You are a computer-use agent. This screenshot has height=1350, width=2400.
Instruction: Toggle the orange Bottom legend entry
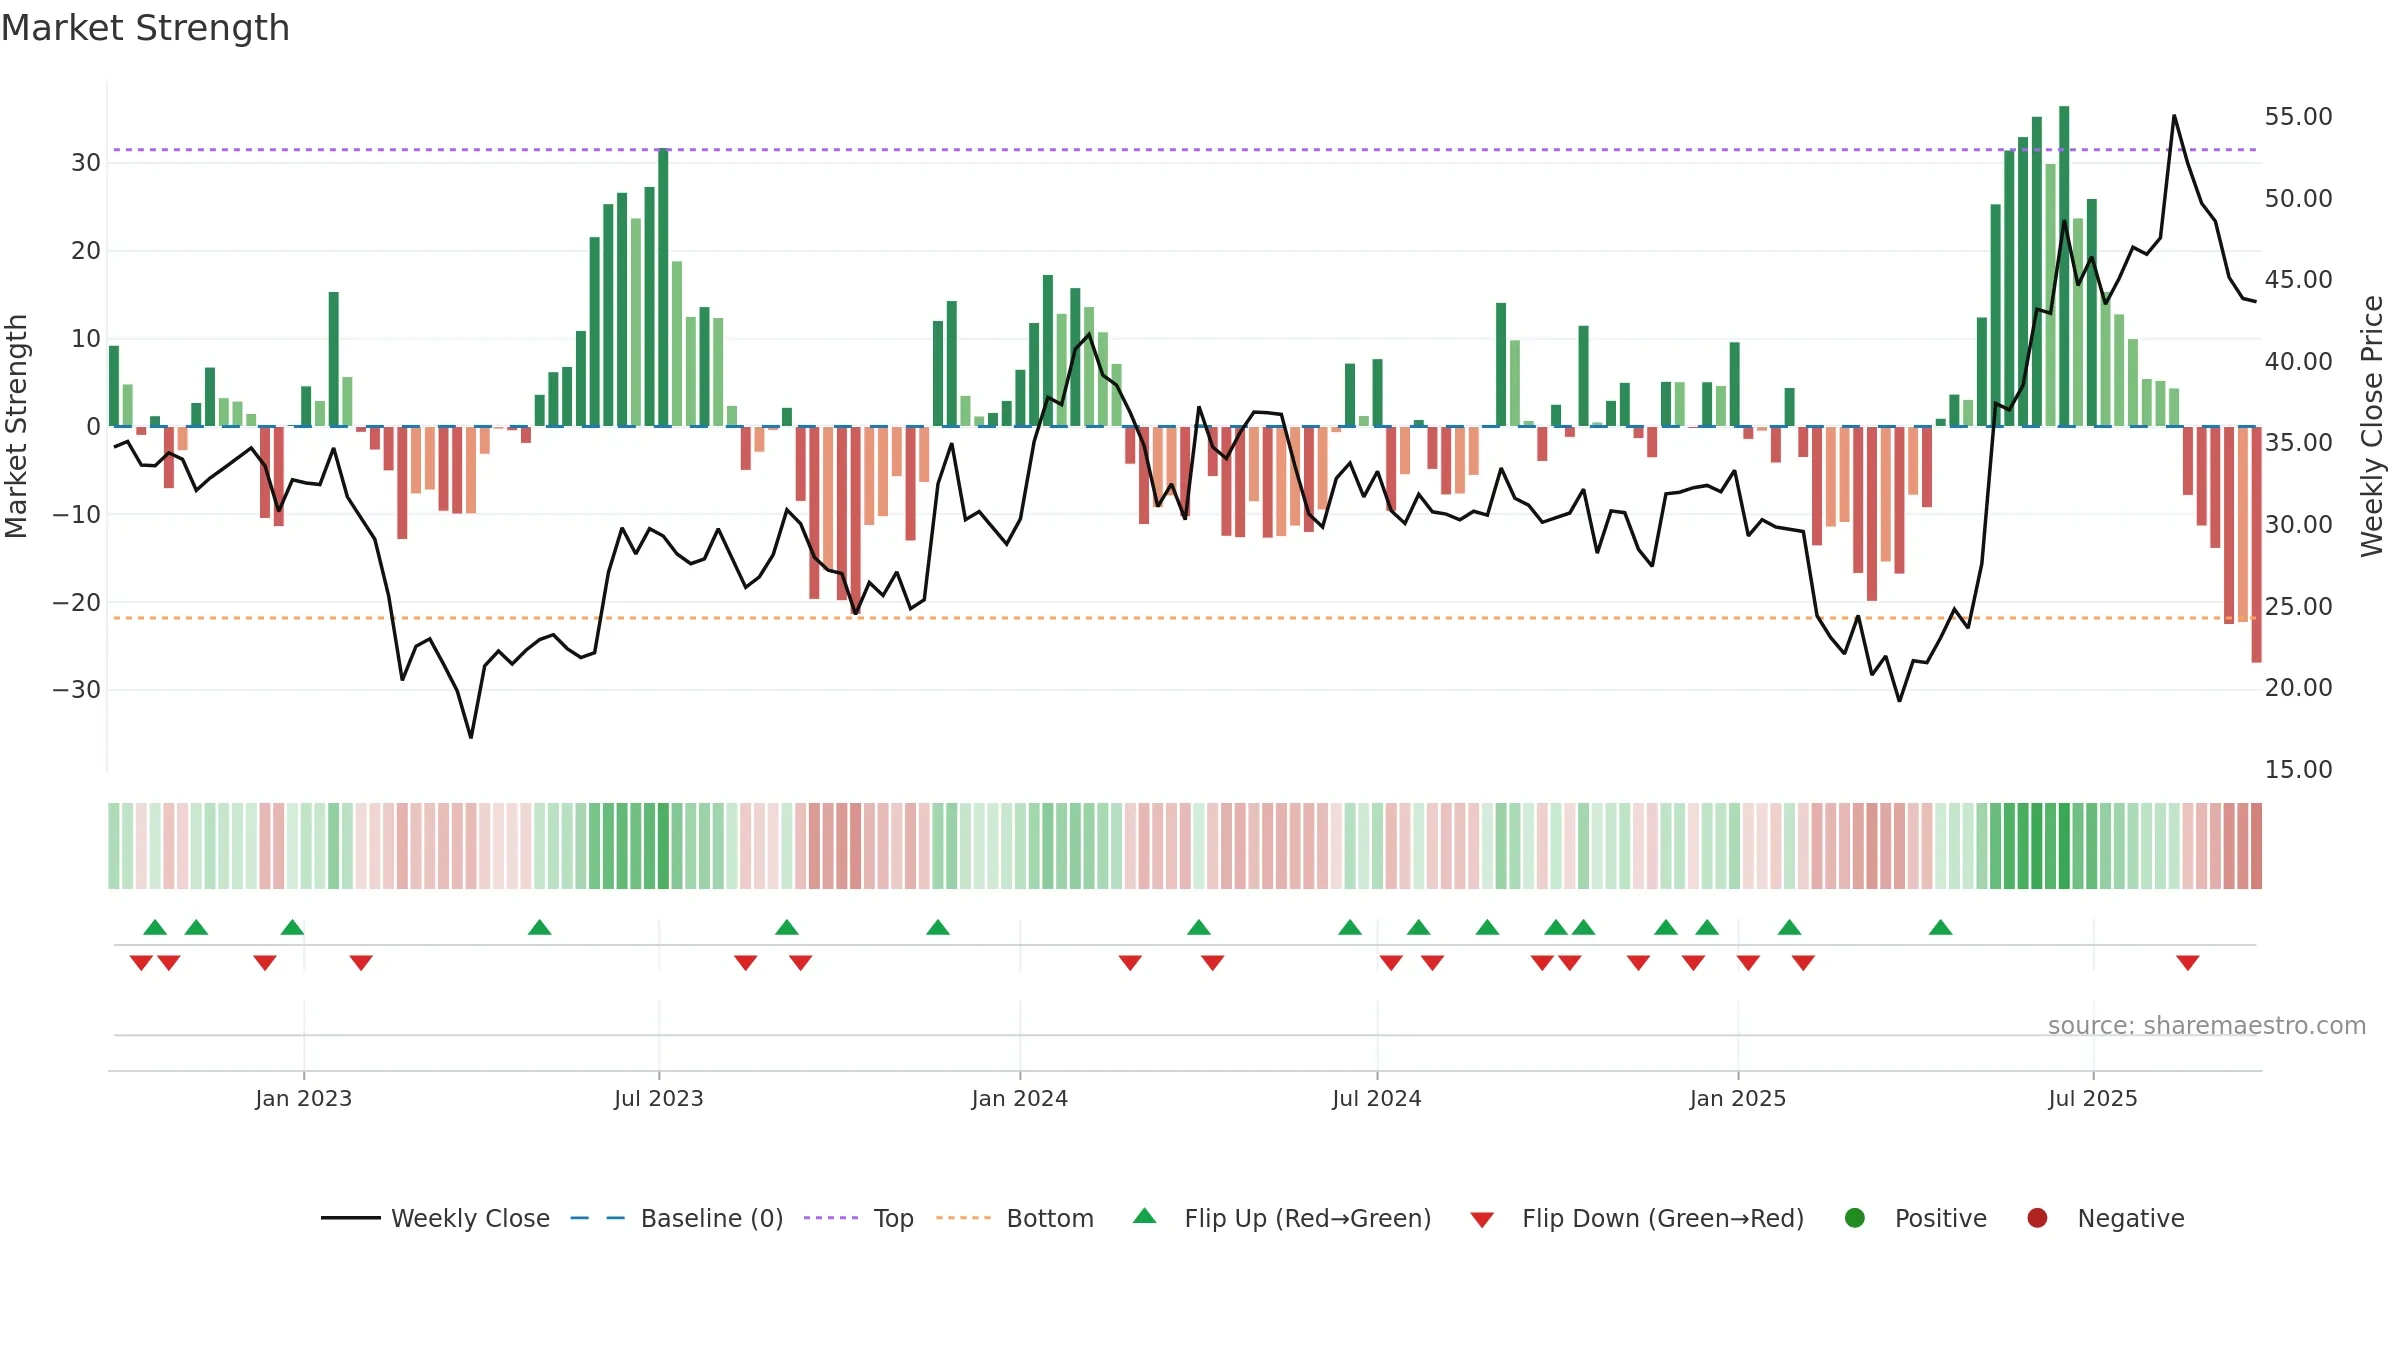(1014, 1218)
